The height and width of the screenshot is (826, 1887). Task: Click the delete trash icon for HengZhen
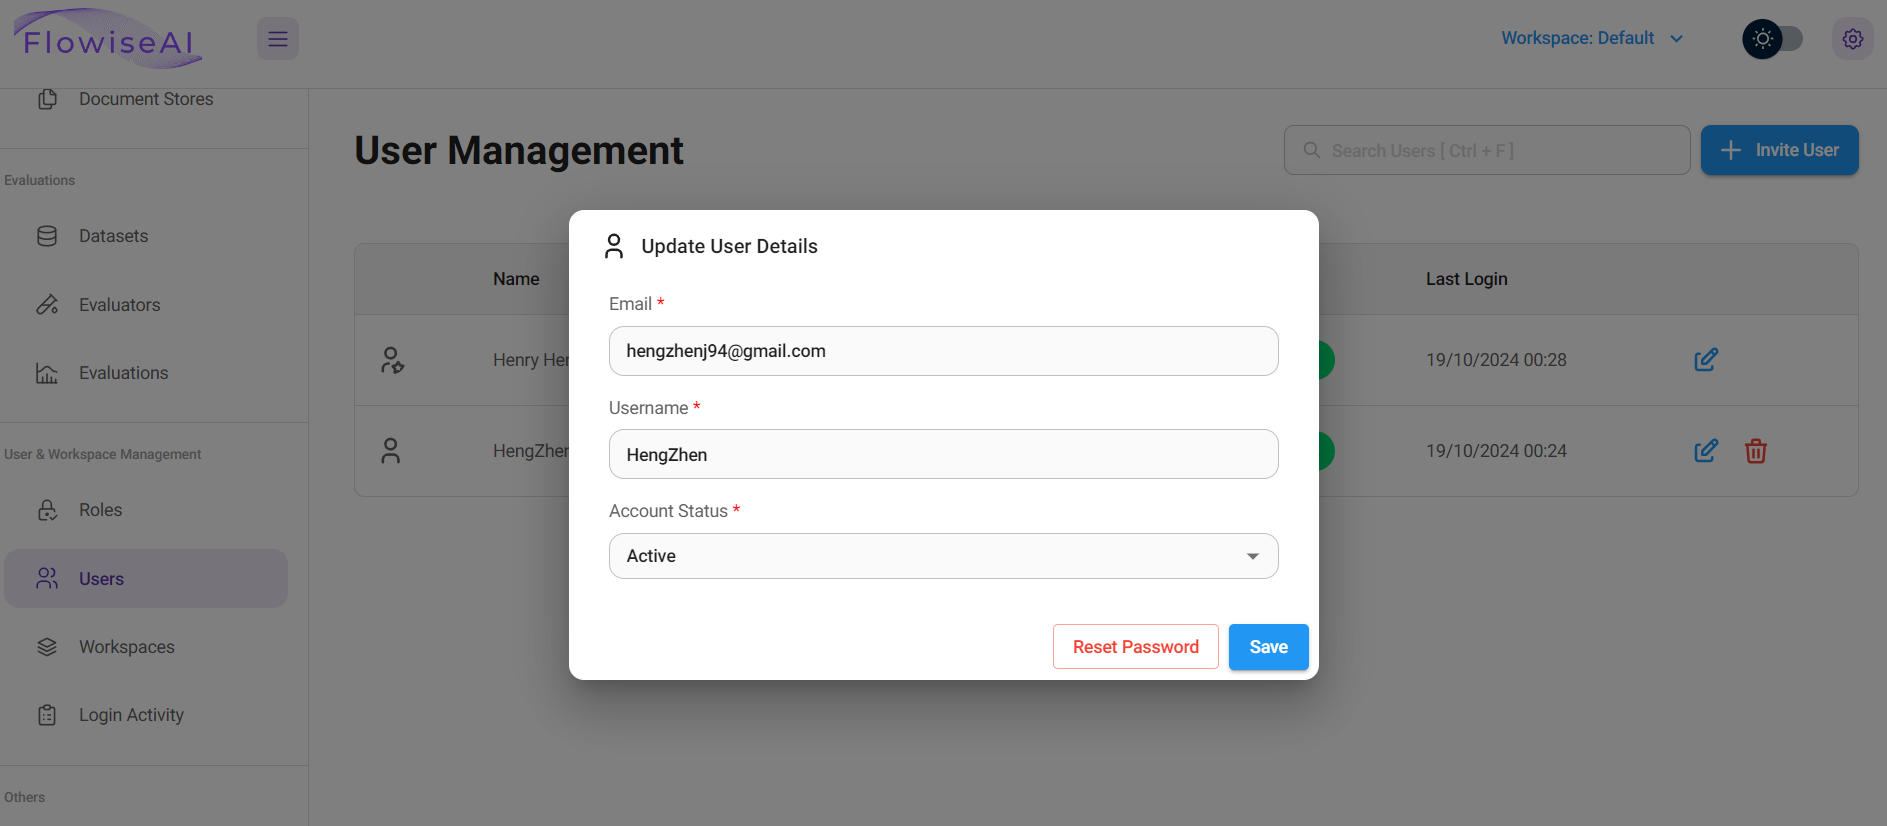coord(1755,451)
